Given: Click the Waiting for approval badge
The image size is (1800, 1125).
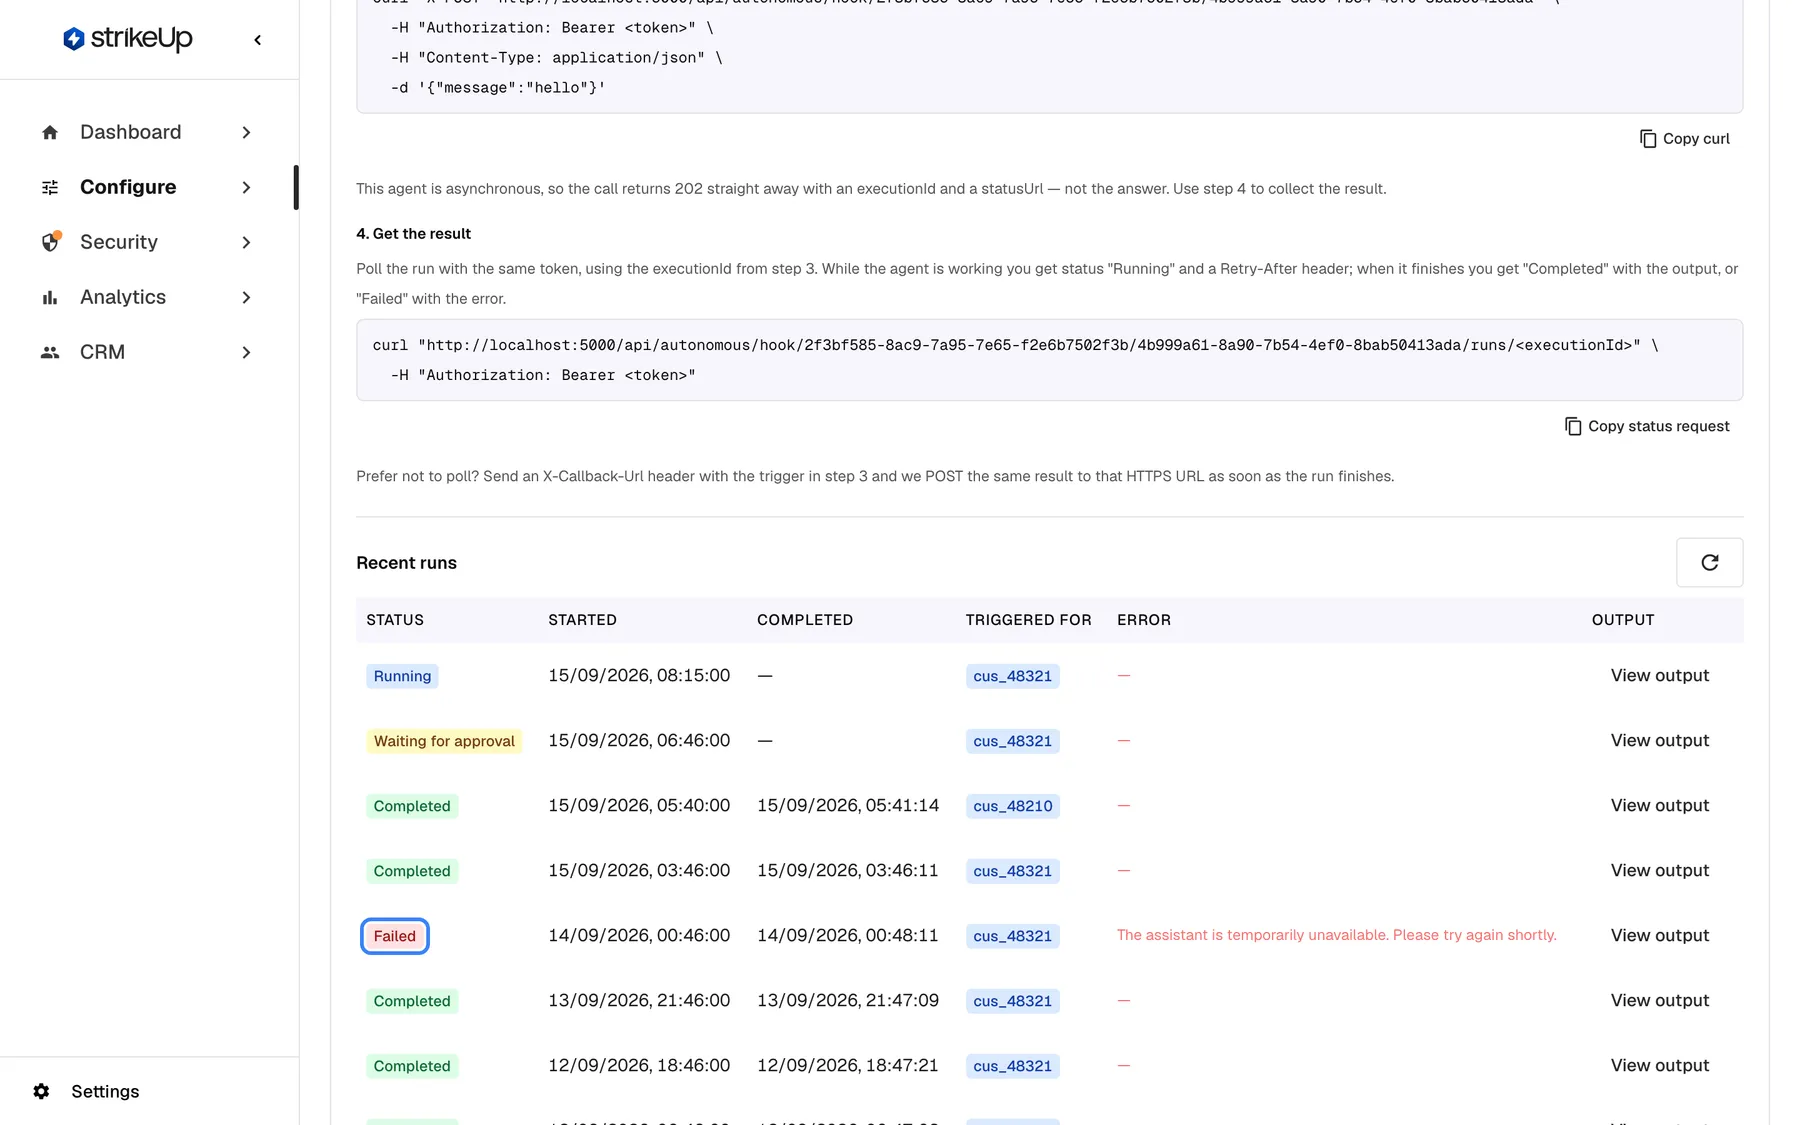Looking at the screenshot, I should click(x=444, y=741).
